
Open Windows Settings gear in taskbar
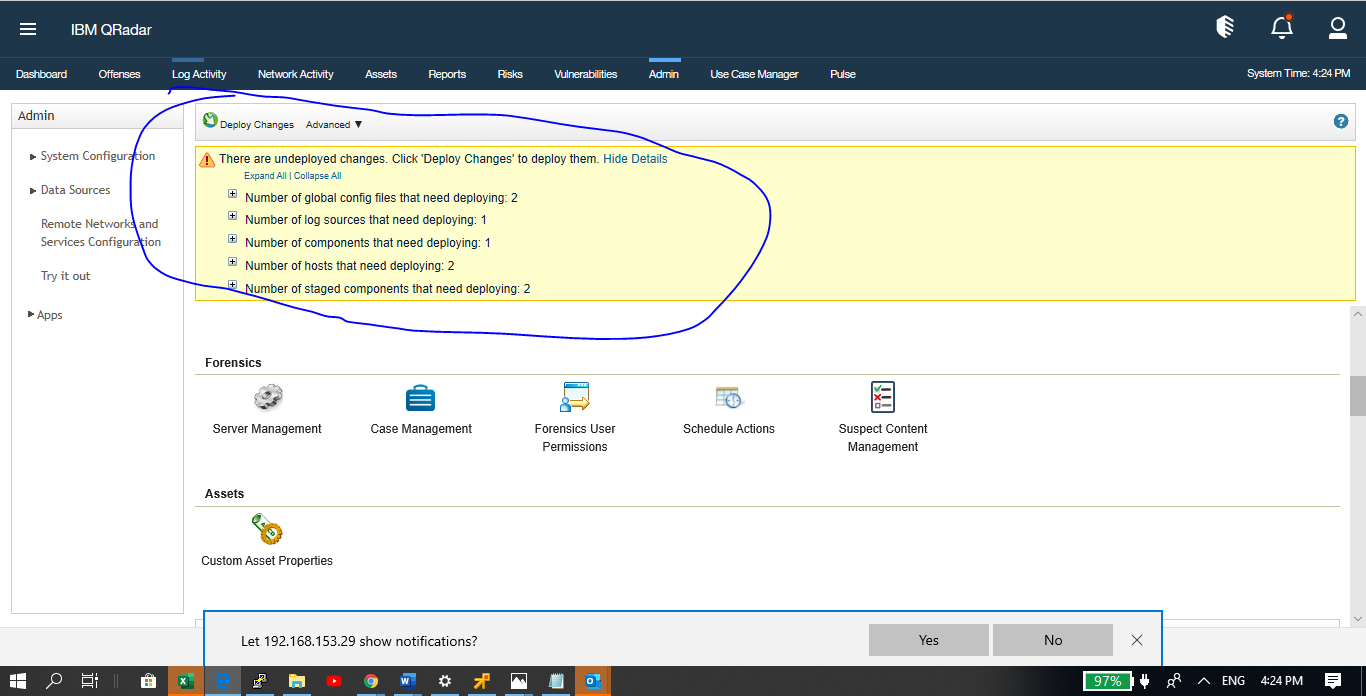coord(444,681)
